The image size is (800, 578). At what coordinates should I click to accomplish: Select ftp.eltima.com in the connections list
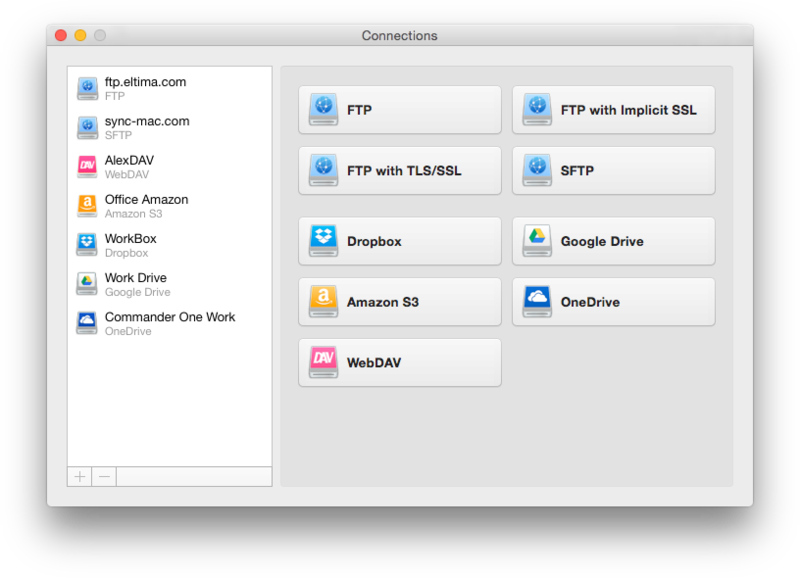pos(169,88)
